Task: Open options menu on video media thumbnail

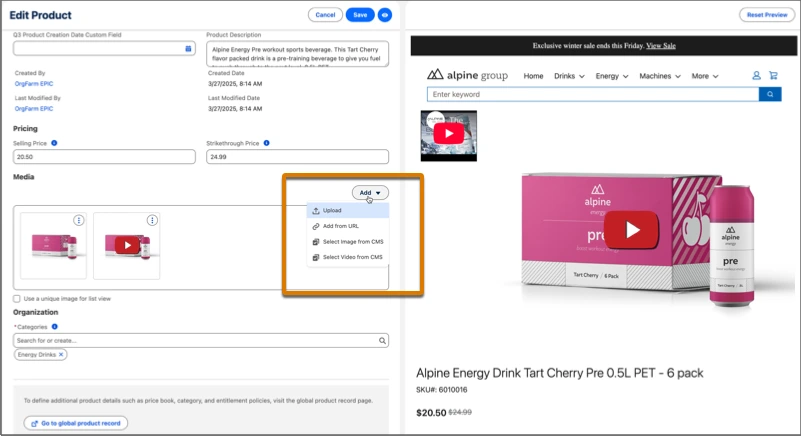Action: 152,220
